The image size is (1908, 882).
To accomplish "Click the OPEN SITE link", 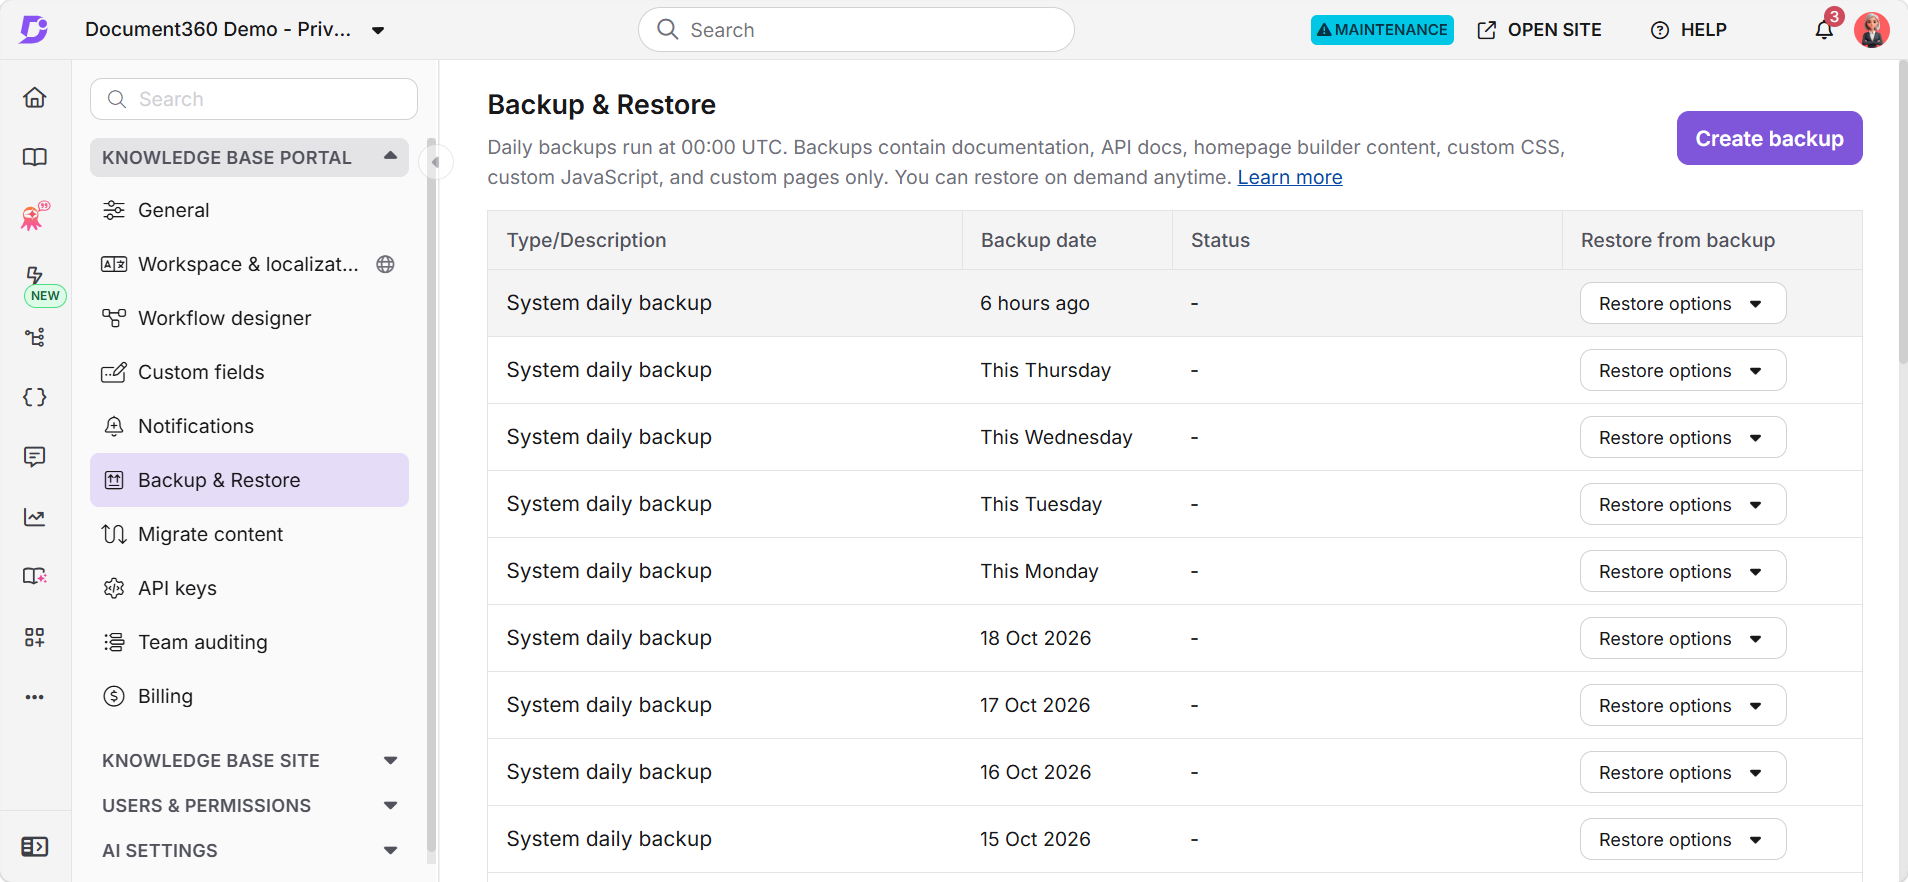I will click(x=1539, y=30).
